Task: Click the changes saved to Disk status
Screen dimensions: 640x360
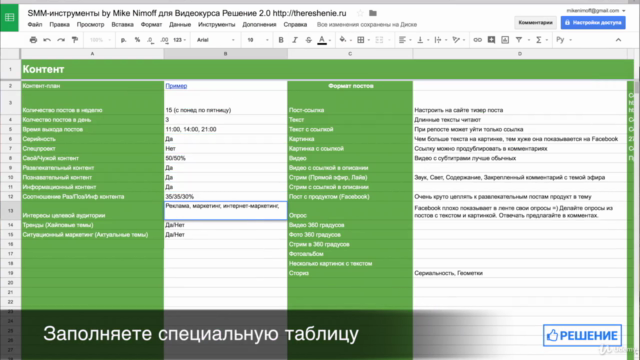Action: pos(367,24)
